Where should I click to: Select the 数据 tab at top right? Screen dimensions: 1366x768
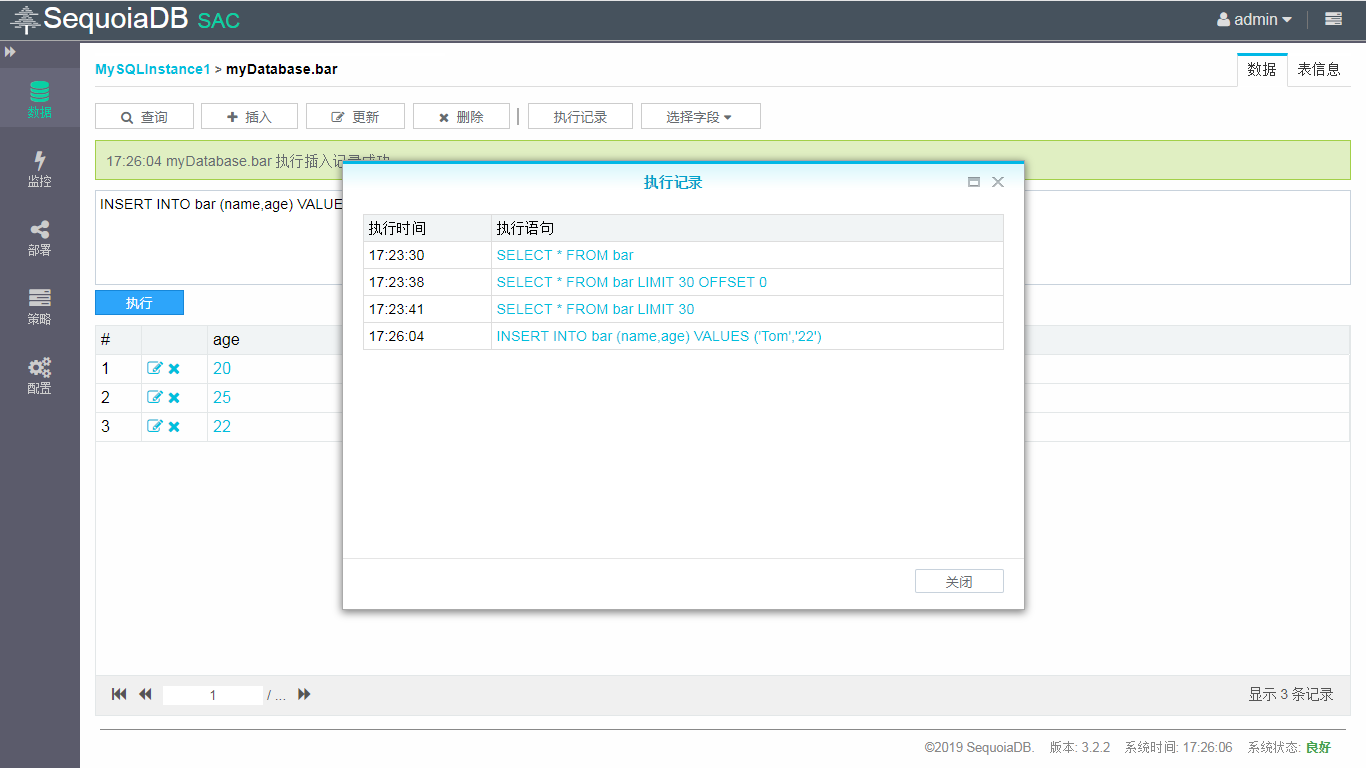pyautogui.click(x=1261, y=70)
